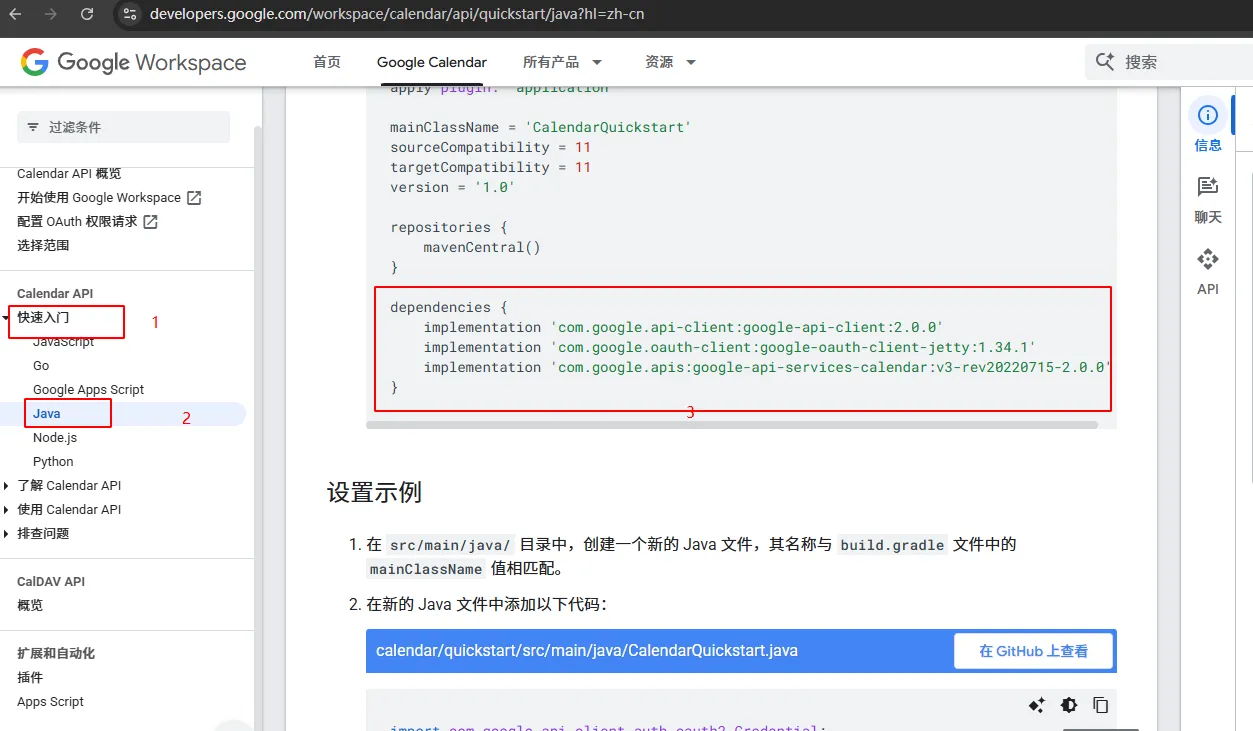
Task: Copy the code sample with copy icon
Action: coord(1100,705)
